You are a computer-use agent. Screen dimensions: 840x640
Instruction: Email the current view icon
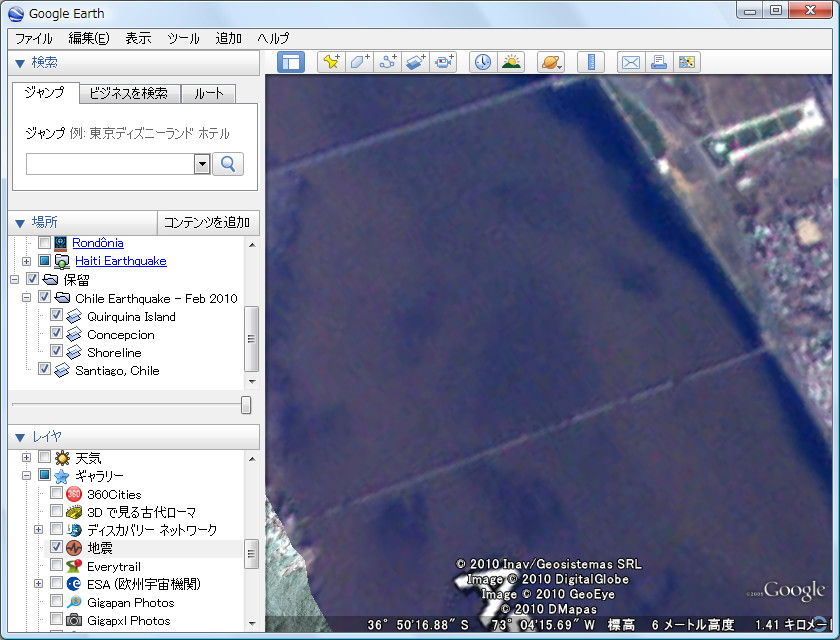(631, 62)
